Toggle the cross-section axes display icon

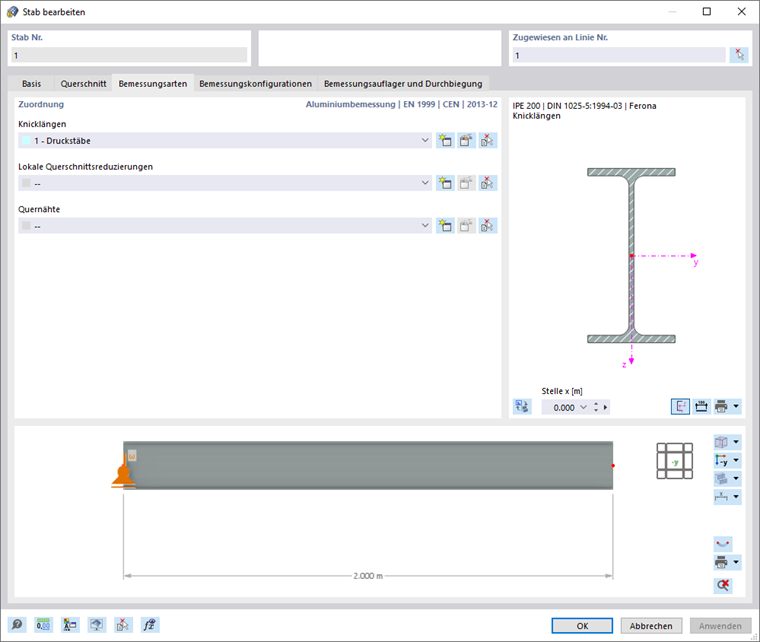coord(680,406)
